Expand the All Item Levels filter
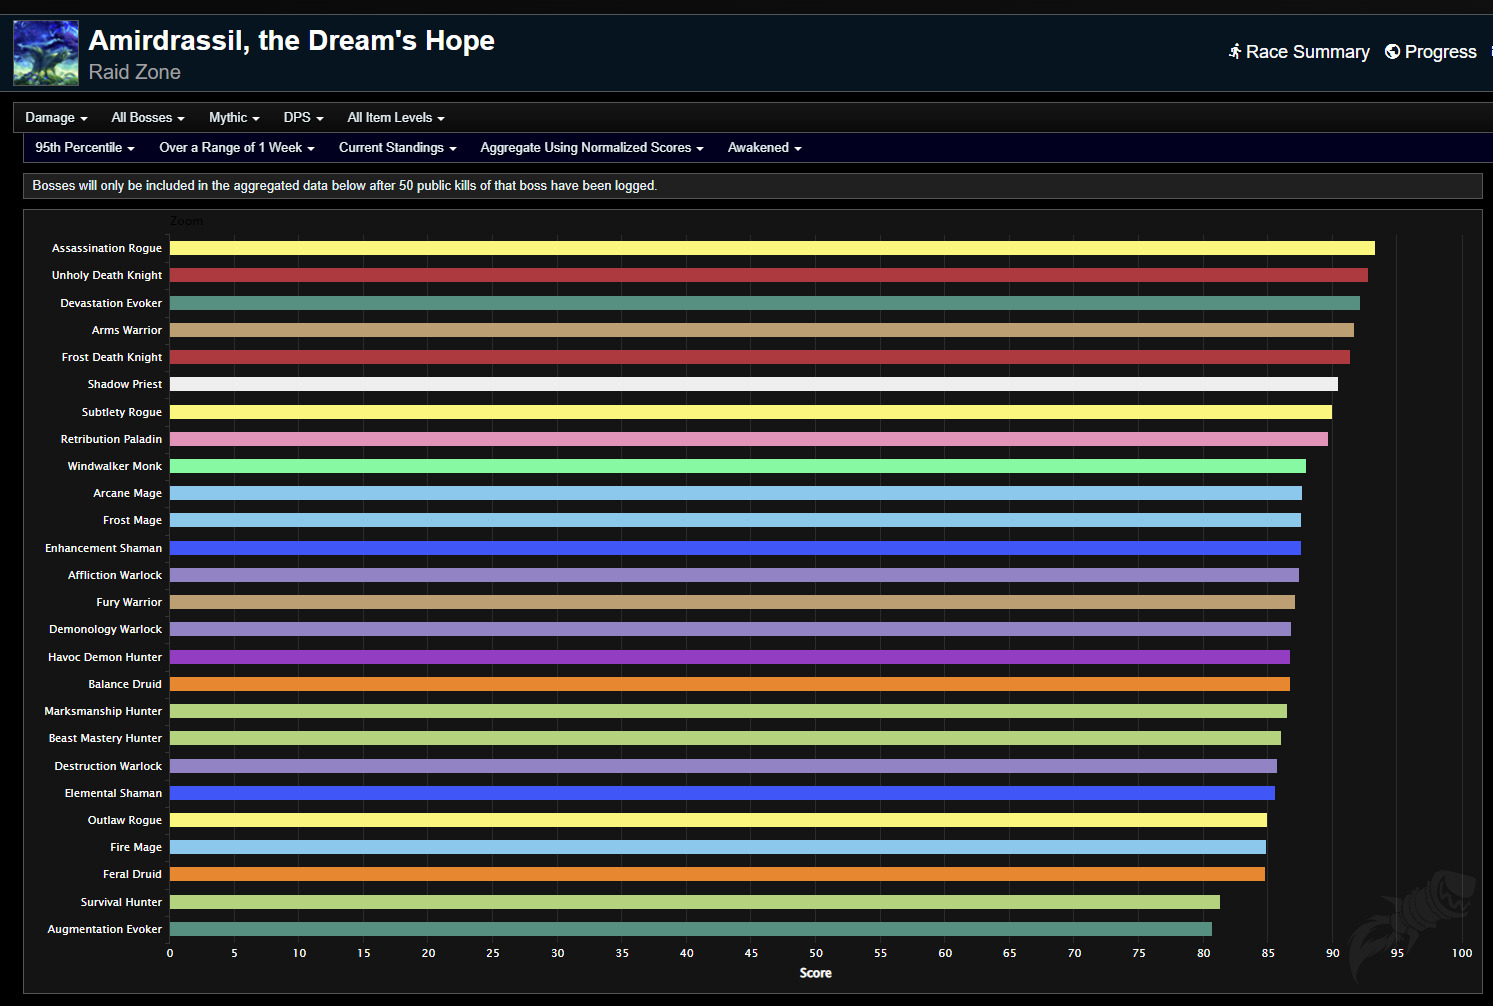1493x1006 pixels. pyautogui.click(x=395, y=118)
